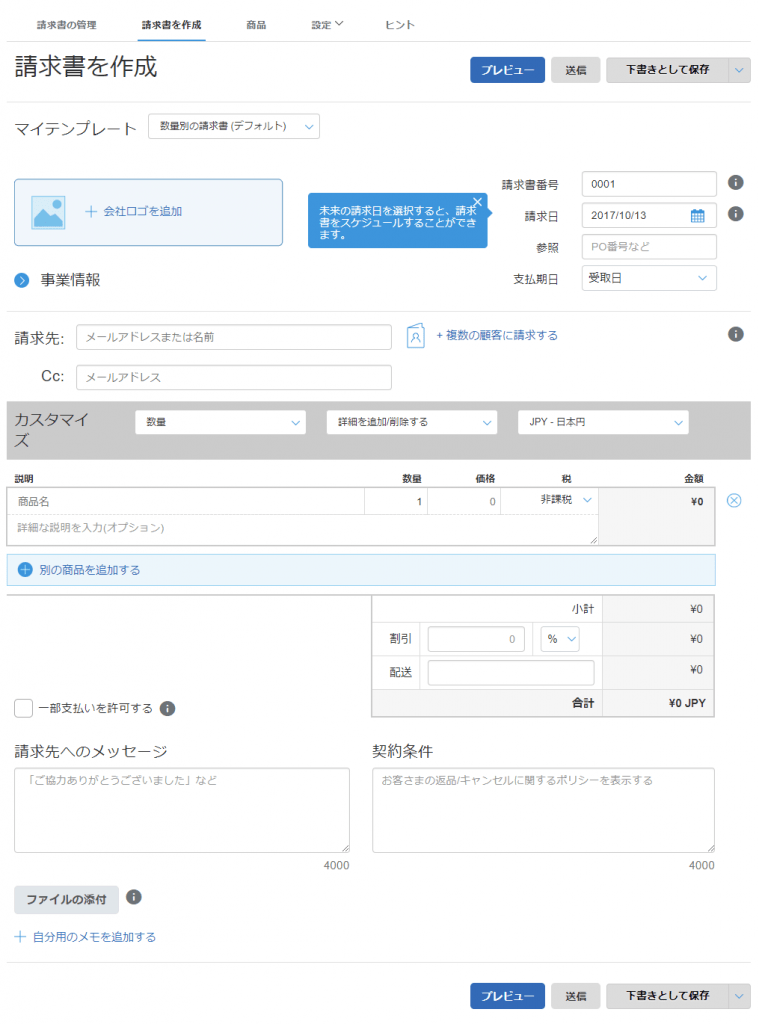
Task: Open arrow next to top 下書きとして保存
Action: (x=739, y=70)
